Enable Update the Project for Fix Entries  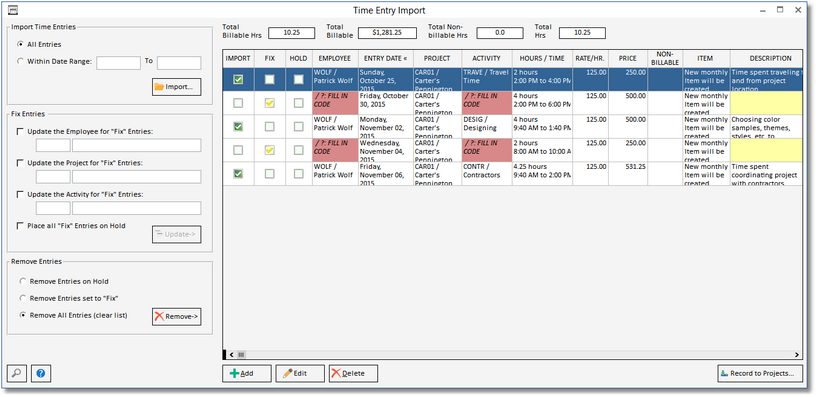pos(20,163)
